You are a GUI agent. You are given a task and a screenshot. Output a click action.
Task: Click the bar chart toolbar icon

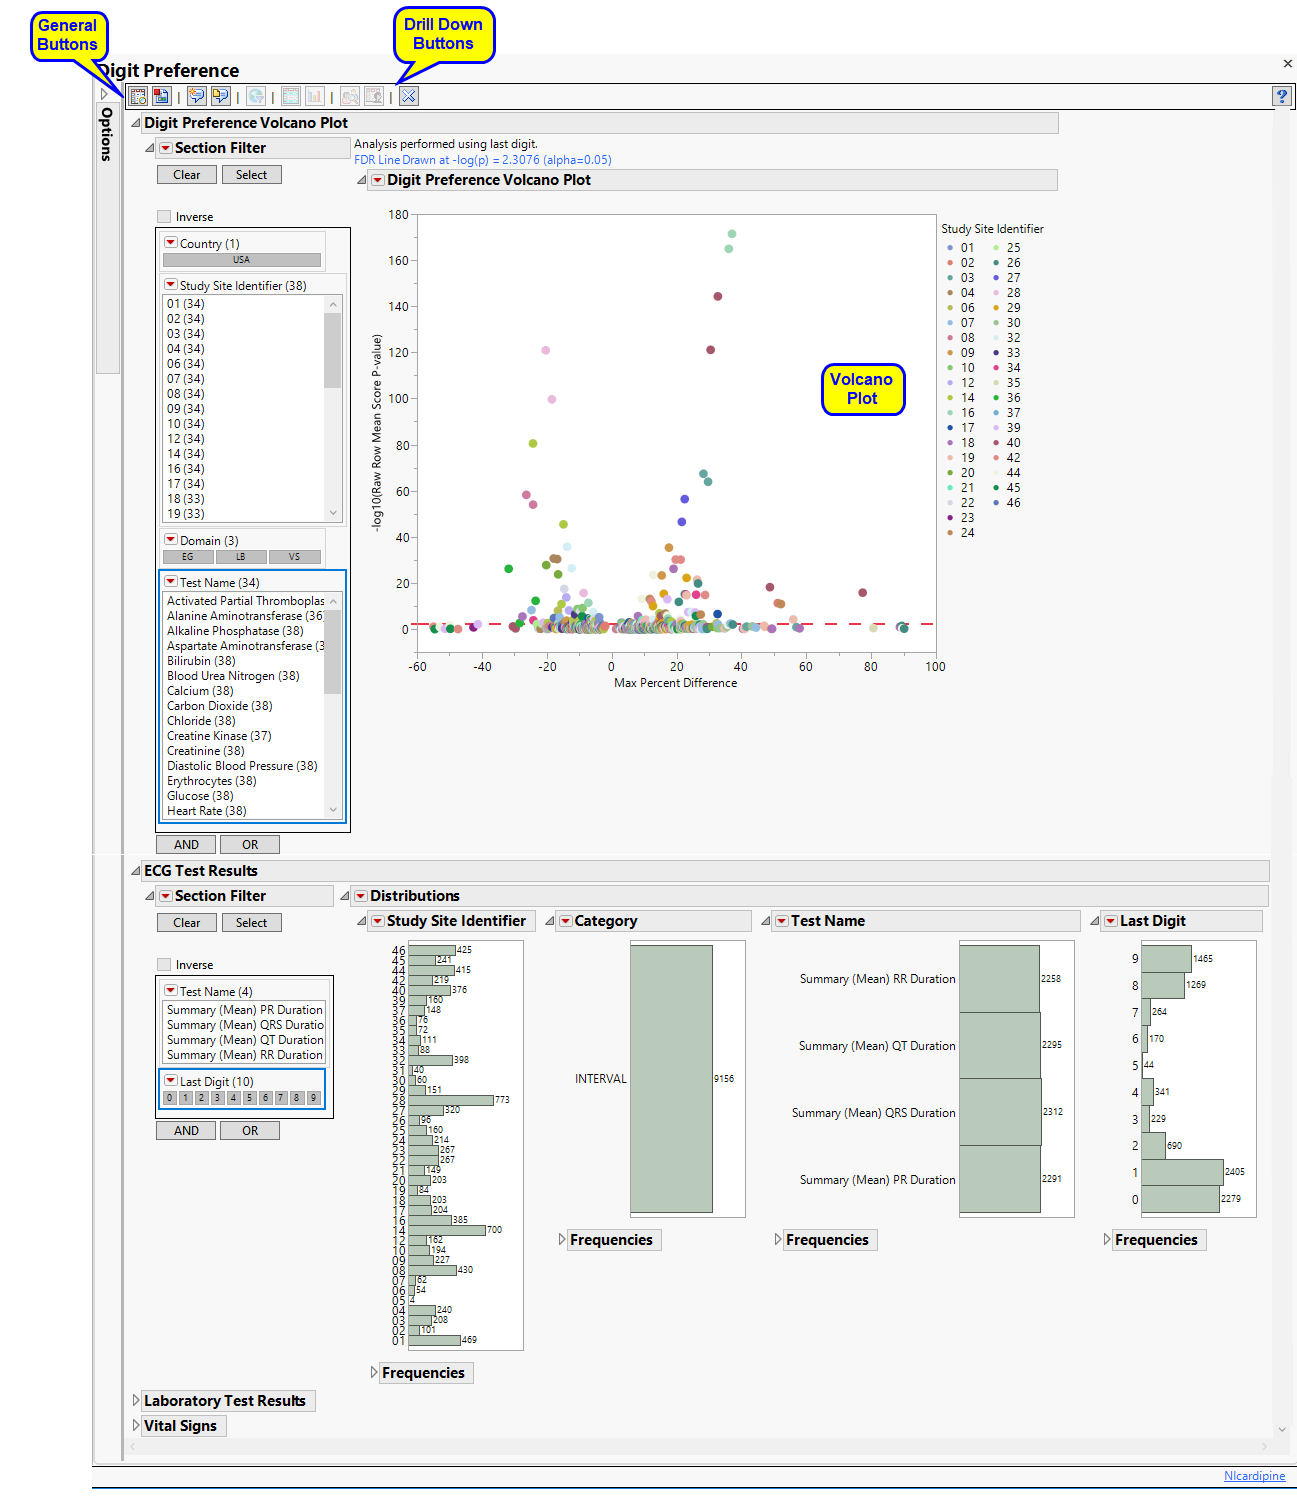315,97
